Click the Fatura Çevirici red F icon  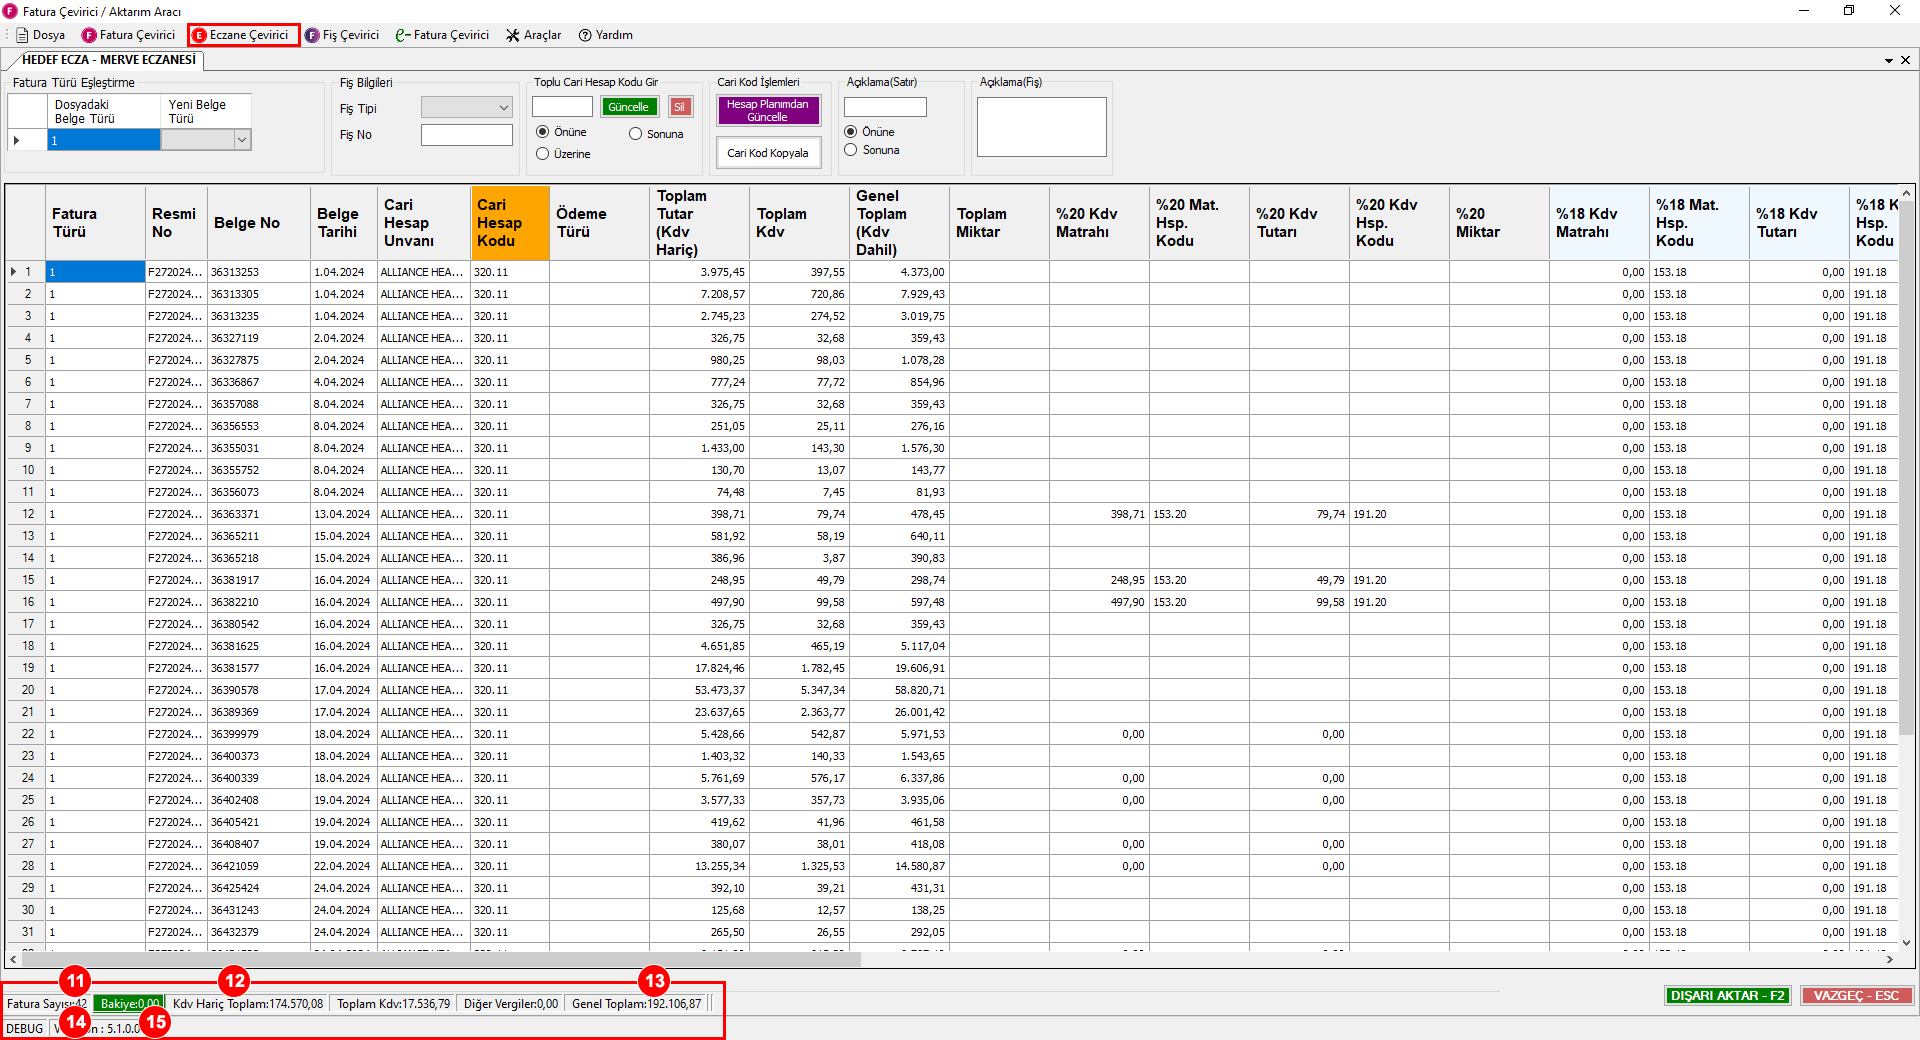(89, 35)
